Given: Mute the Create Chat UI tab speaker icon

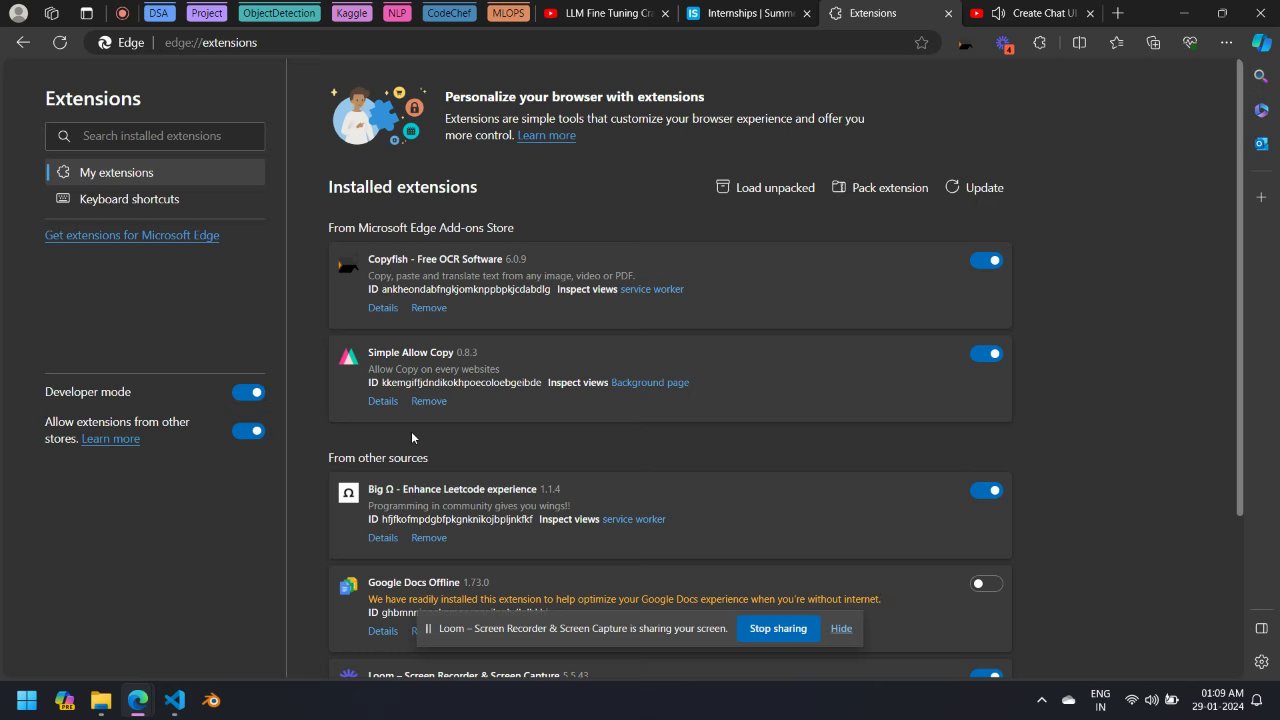Looking at the screenshot, I should (x=997, y=13).
